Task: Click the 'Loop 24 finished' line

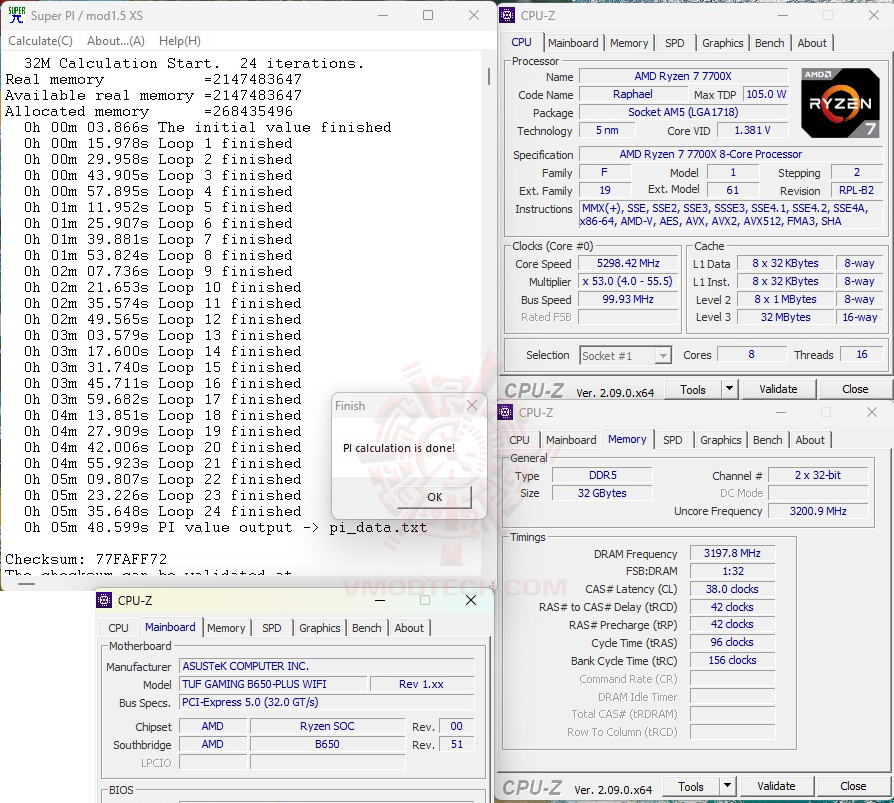Action: pos(162,512)
